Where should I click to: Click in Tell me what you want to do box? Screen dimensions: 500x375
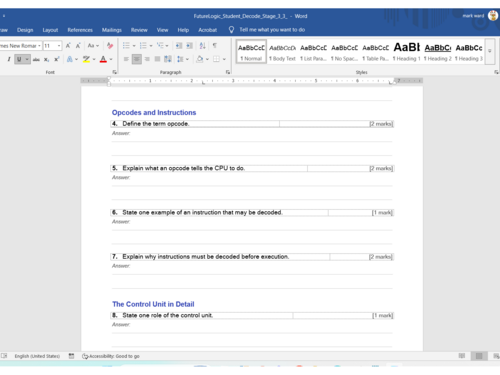click(272, 30)
